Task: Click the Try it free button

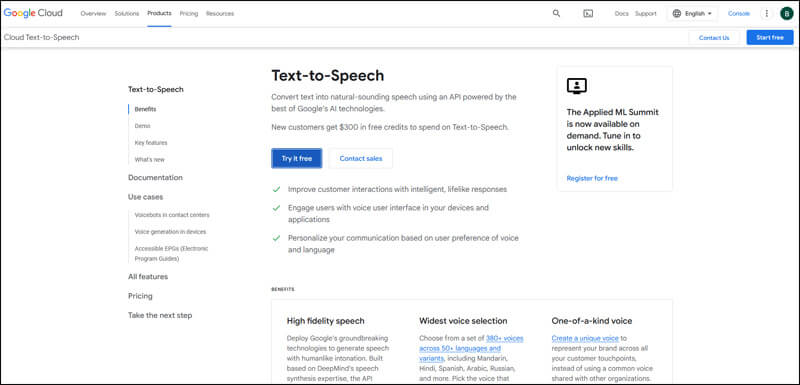Action: (296, 159)
